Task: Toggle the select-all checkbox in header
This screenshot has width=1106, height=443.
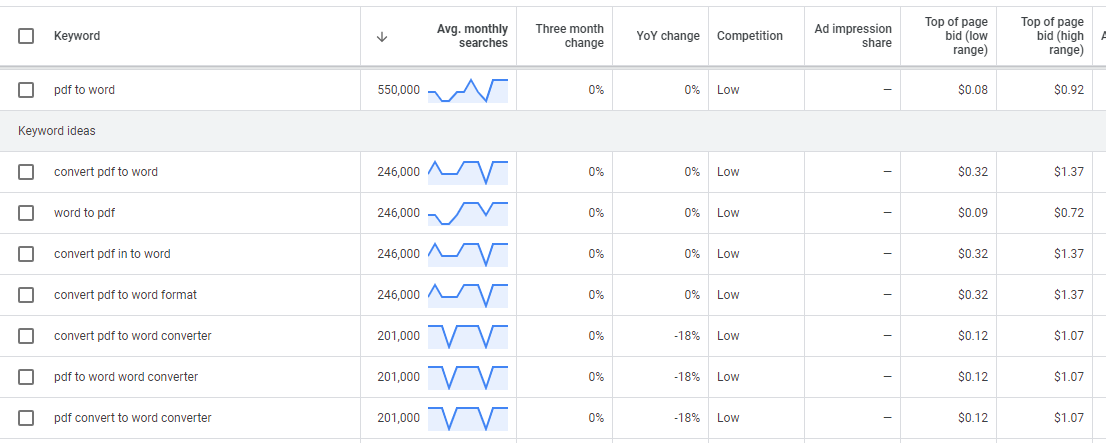Action: pyautogui.click(x=27, y=36)
